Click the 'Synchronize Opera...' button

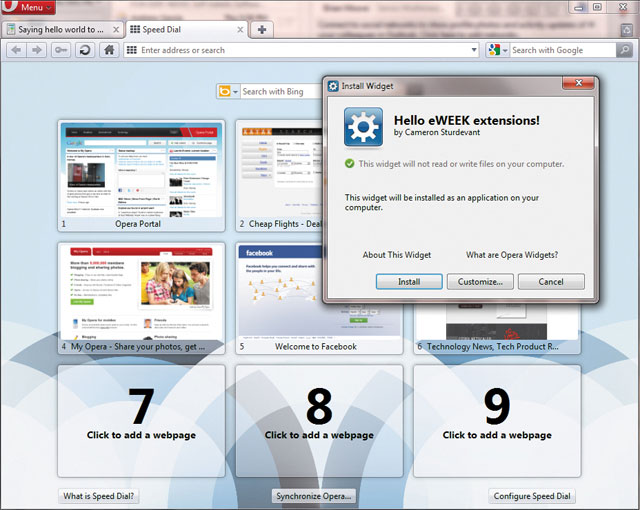pyautogui.click(x=313, y=496)
